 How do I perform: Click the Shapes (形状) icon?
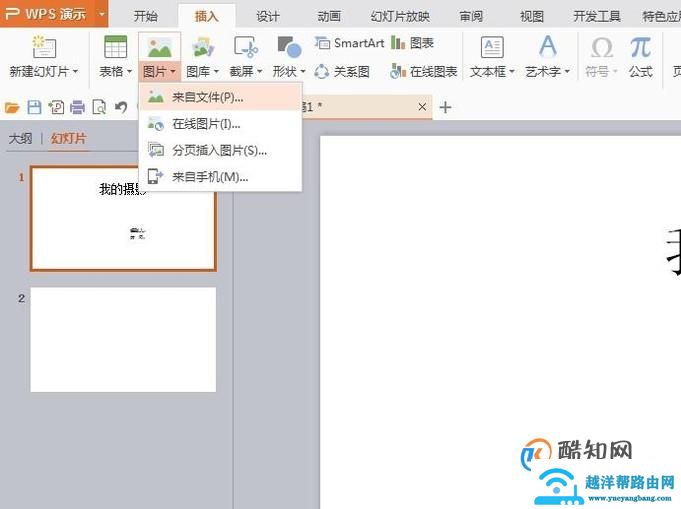tap(289, 47)
